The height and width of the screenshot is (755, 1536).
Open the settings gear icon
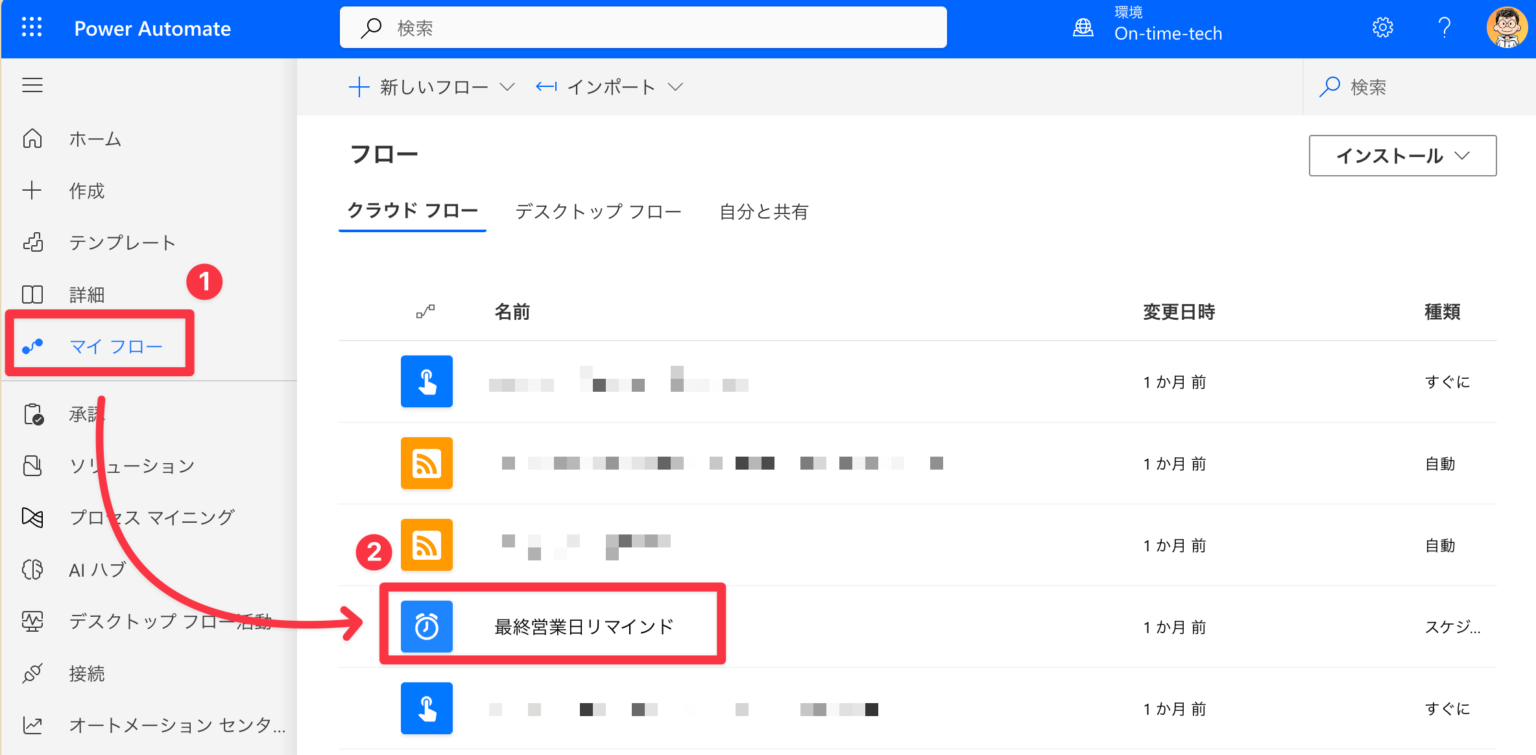click(1383, 28)
